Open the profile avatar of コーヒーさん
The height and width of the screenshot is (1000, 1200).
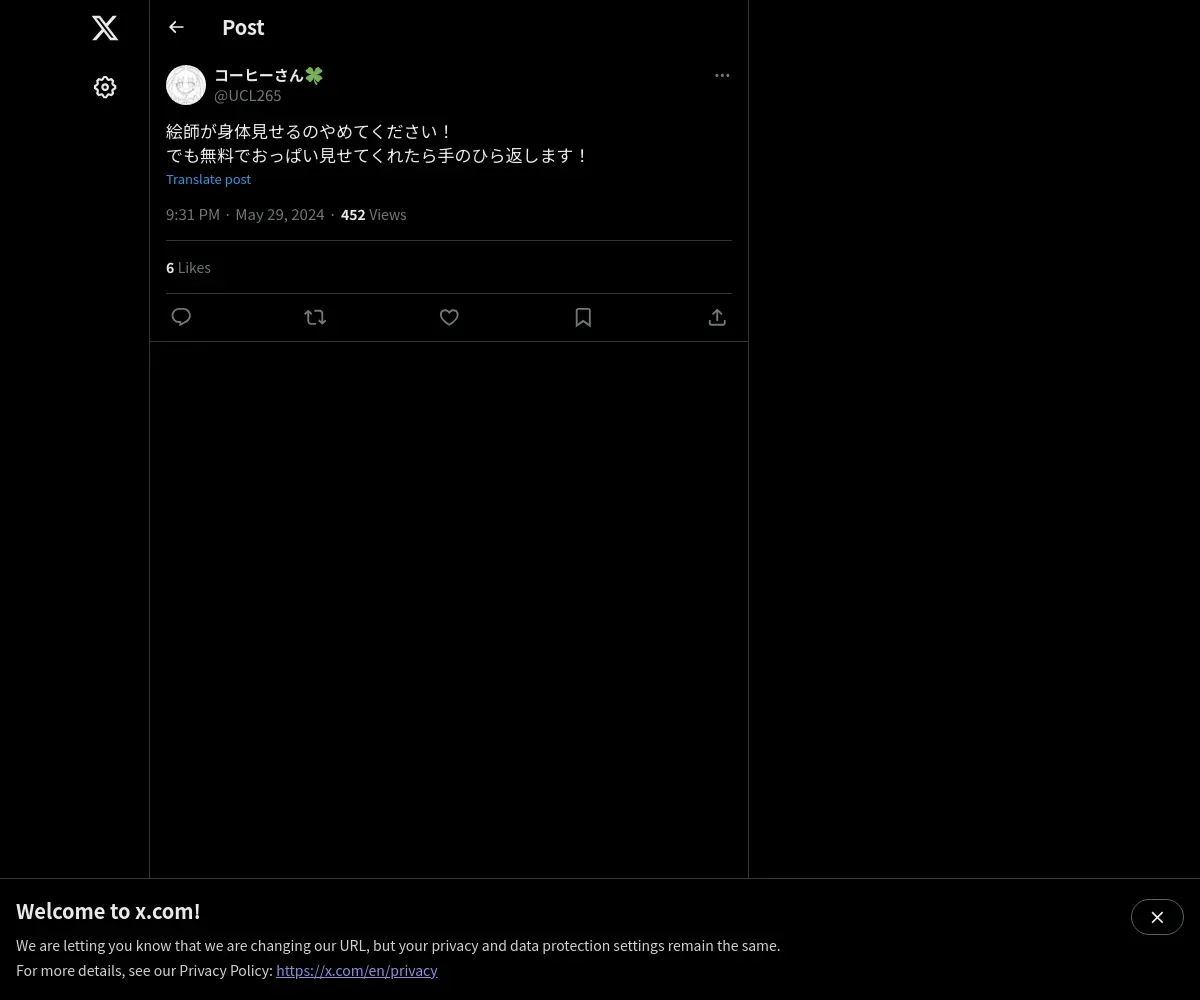(186, 85)
